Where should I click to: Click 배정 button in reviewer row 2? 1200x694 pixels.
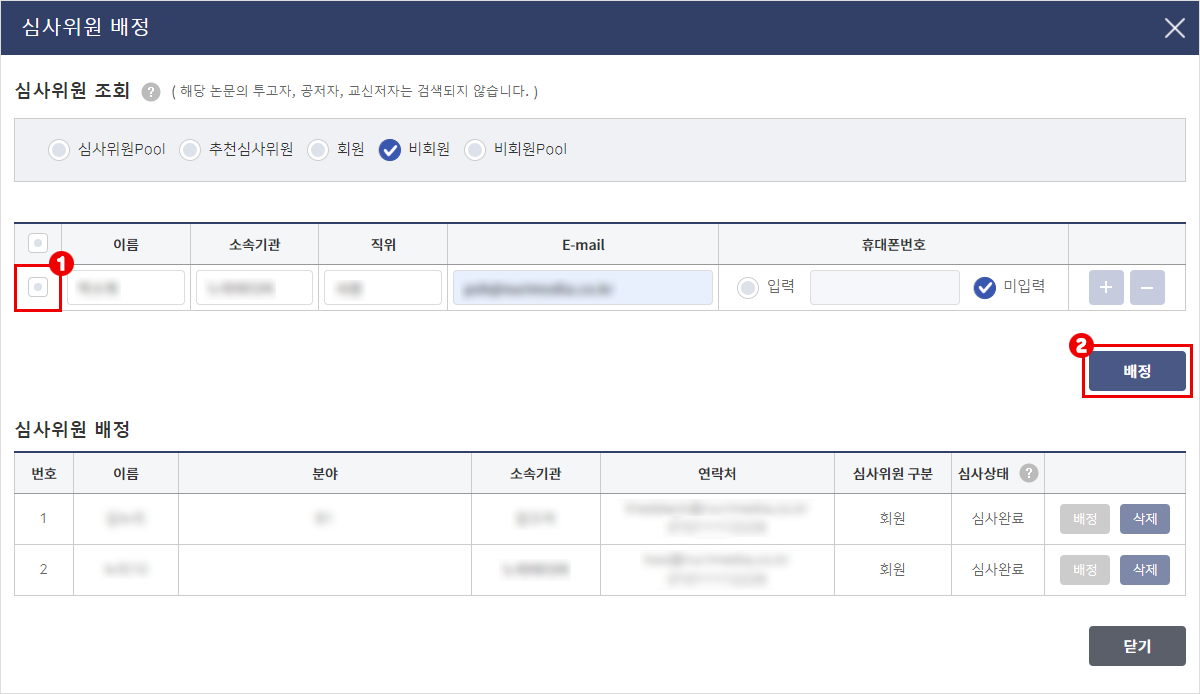(x=1085, y=570)
